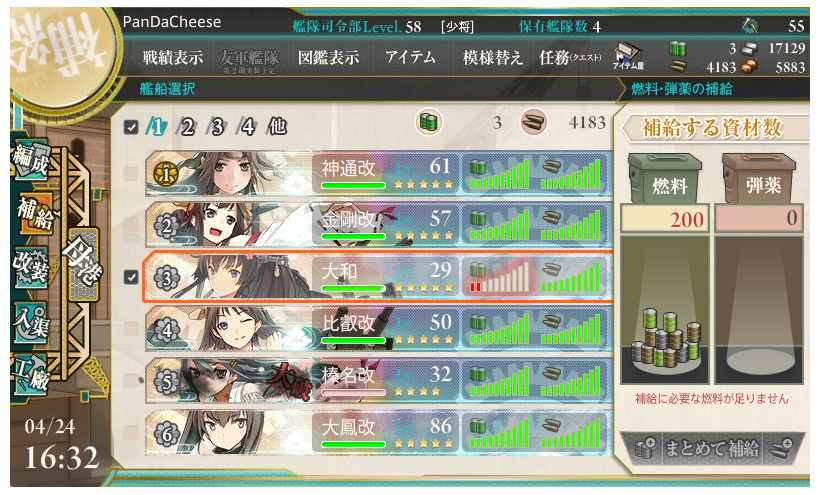Click the 弾薬 ammo box icon
Image resolution: width=819 pixels, height=495 pixels.
click(759, 178)
